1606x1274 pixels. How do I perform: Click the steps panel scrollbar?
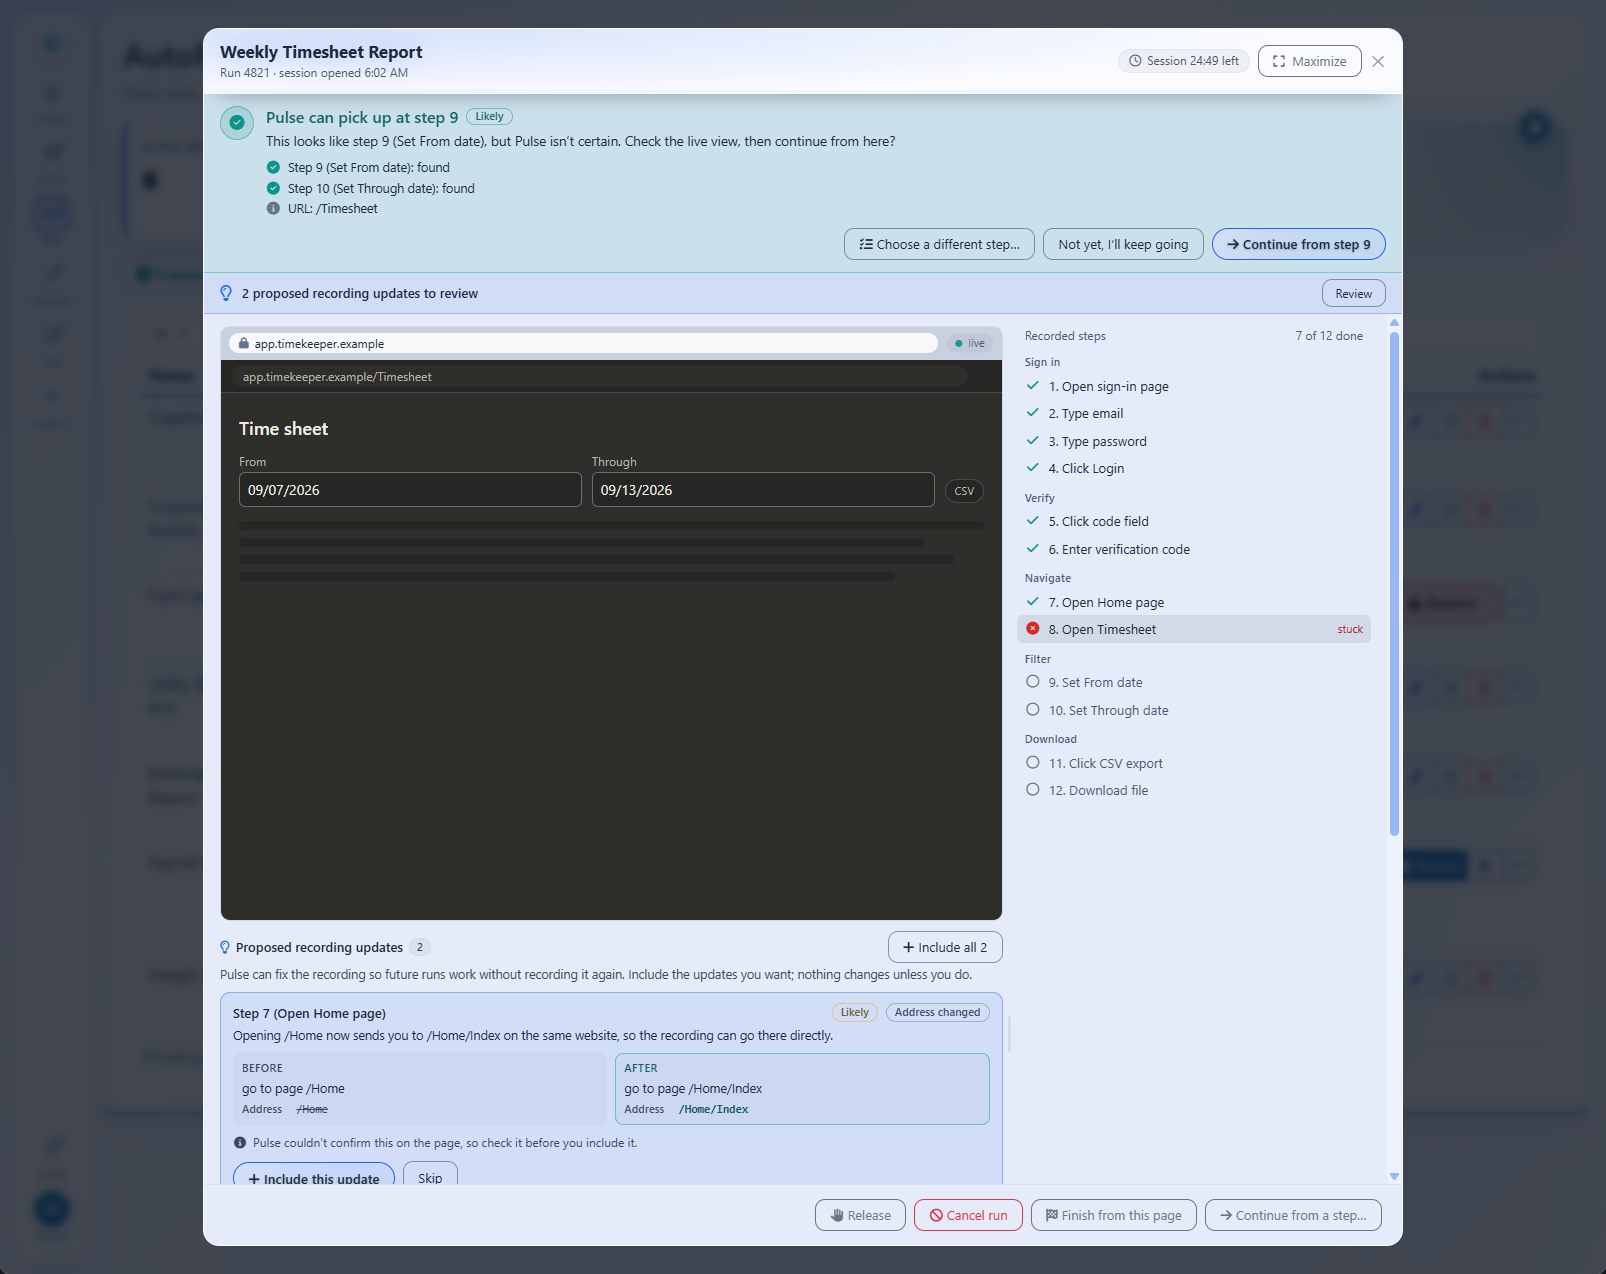[x=1394, y=584]
